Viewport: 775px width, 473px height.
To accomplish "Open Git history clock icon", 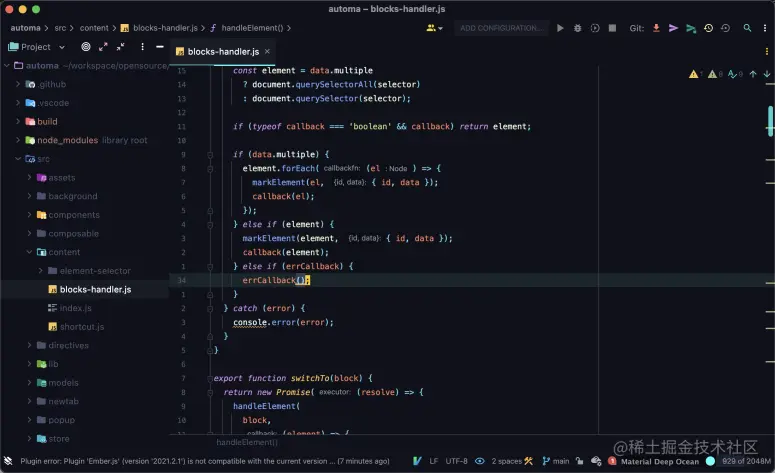I will click(708, 28).
